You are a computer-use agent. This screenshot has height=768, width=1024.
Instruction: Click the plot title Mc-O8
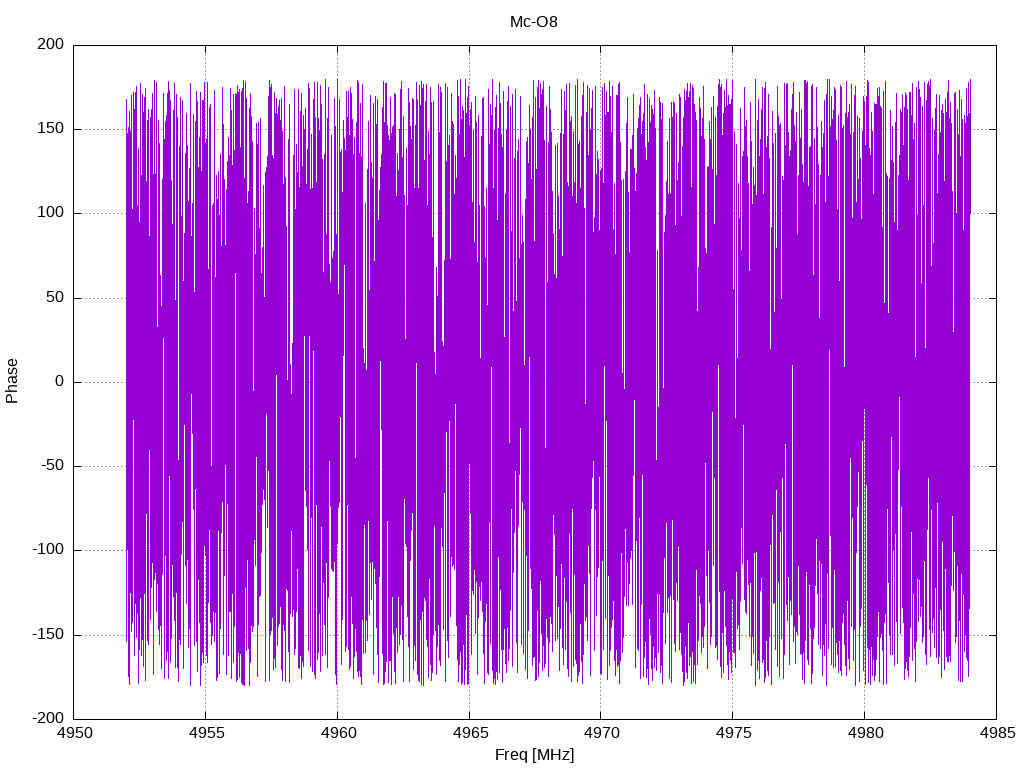point(534,22)
